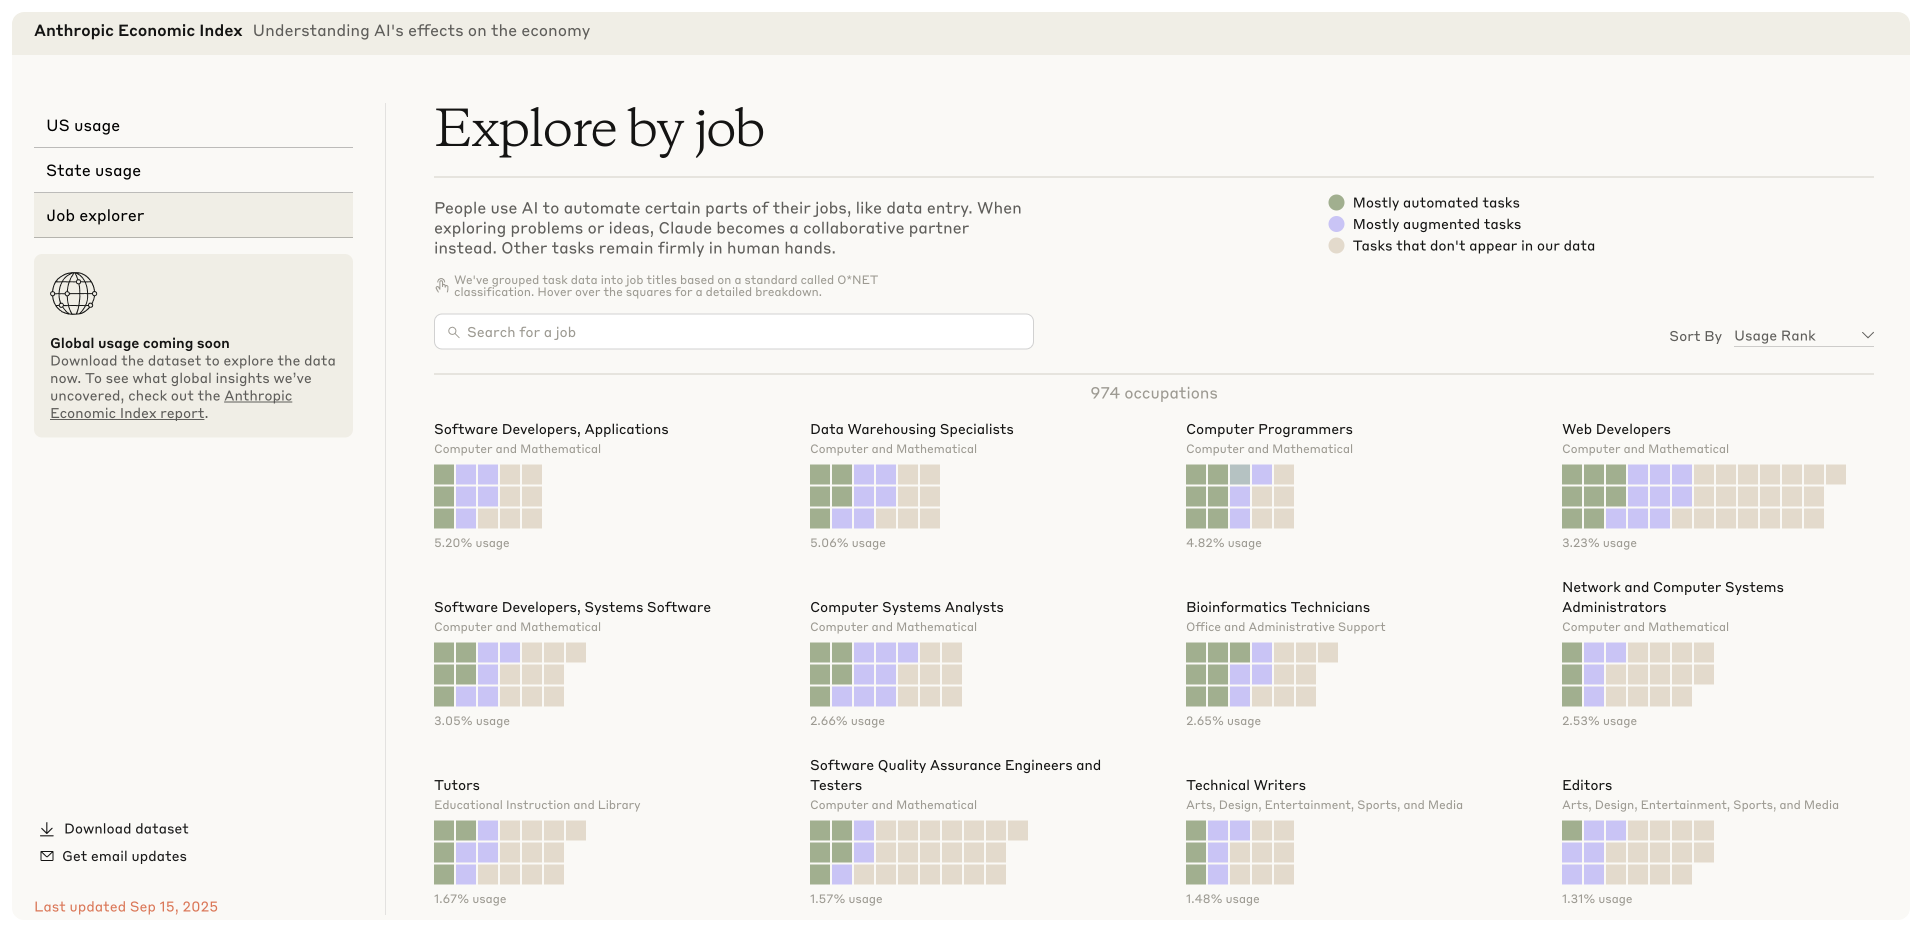Expand the sort dropdown chevron arrow
This screenshot has width=1922, height=932.
pos(1867,336)
